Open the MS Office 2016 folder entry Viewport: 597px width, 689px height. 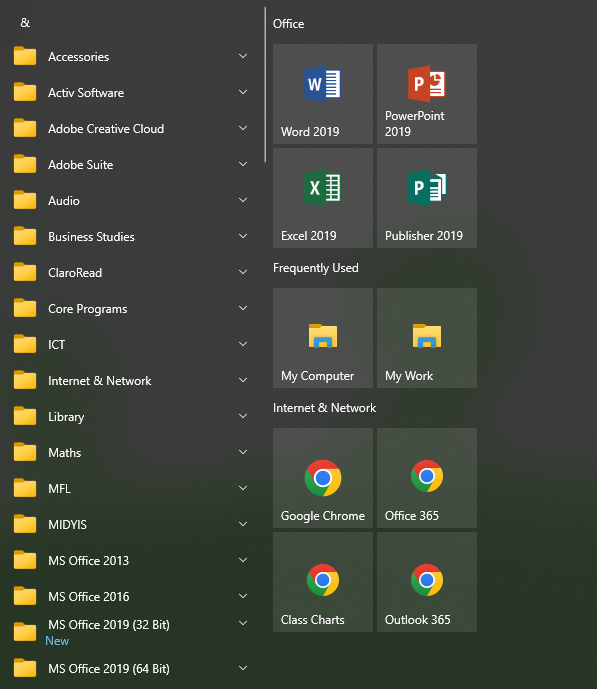tap(131, 597)
